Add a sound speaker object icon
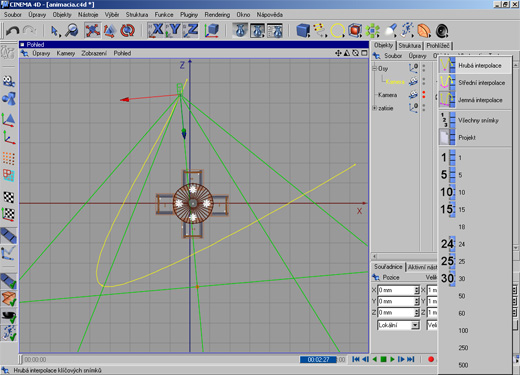Viewport: 520px width, 375px height. 442,31
